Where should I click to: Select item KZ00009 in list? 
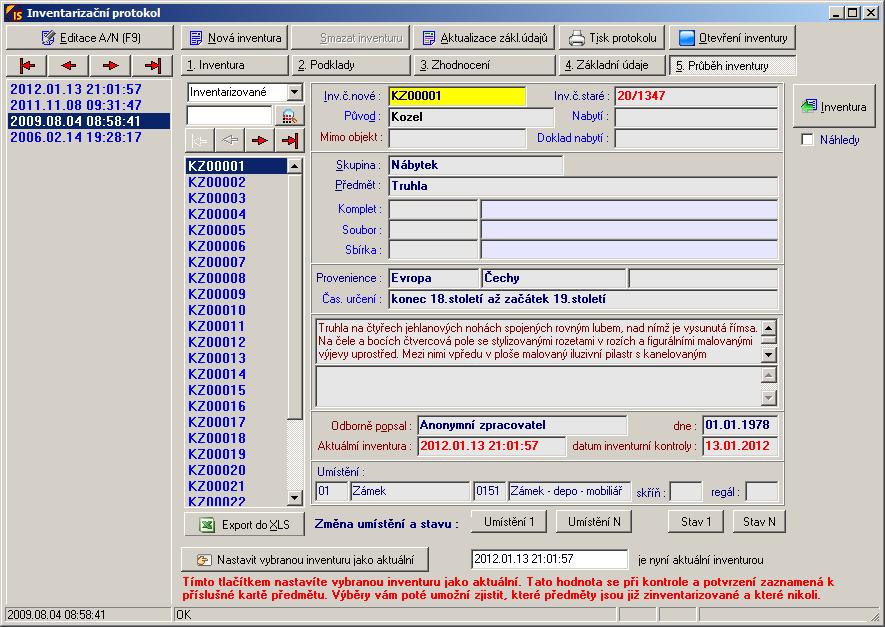point(236,294)
